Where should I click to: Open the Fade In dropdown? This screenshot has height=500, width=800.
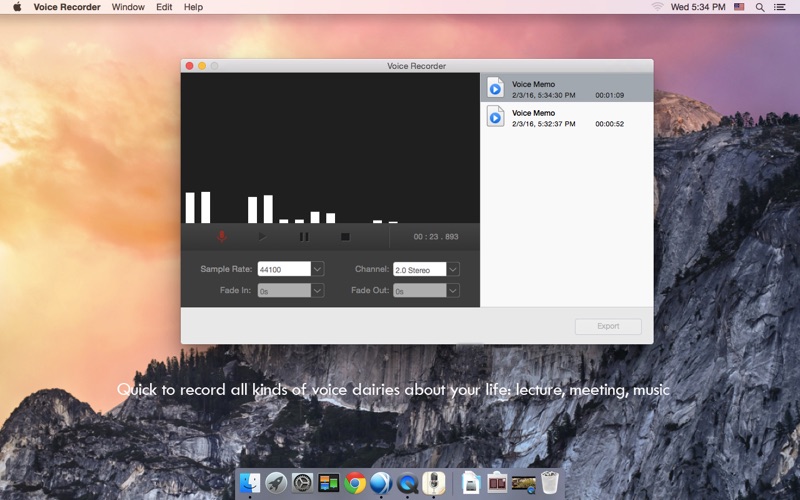click(x=317, y=291)
